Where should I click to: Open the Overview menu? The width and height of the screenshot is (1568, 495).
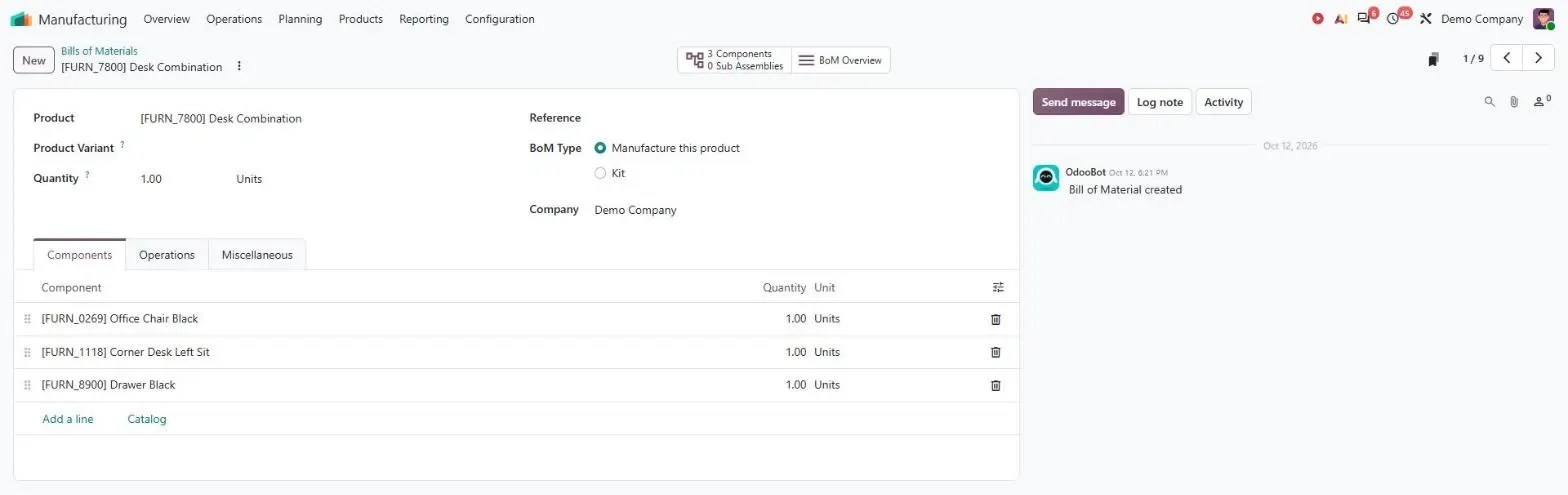[x=167, y=19]
